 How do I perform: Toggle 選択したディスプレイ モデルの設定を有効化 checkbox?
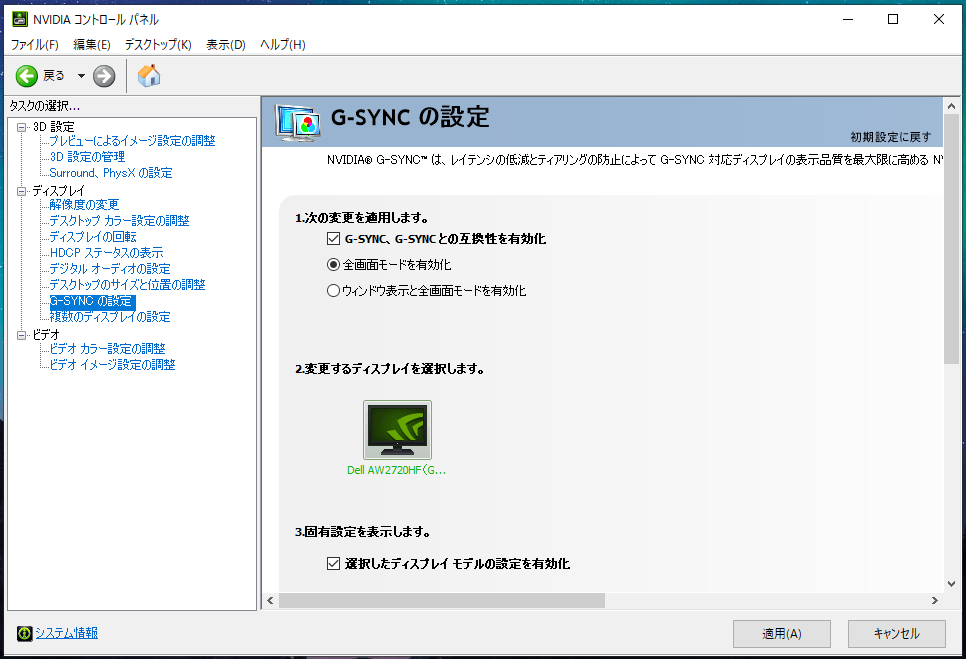tap(333, 563)
